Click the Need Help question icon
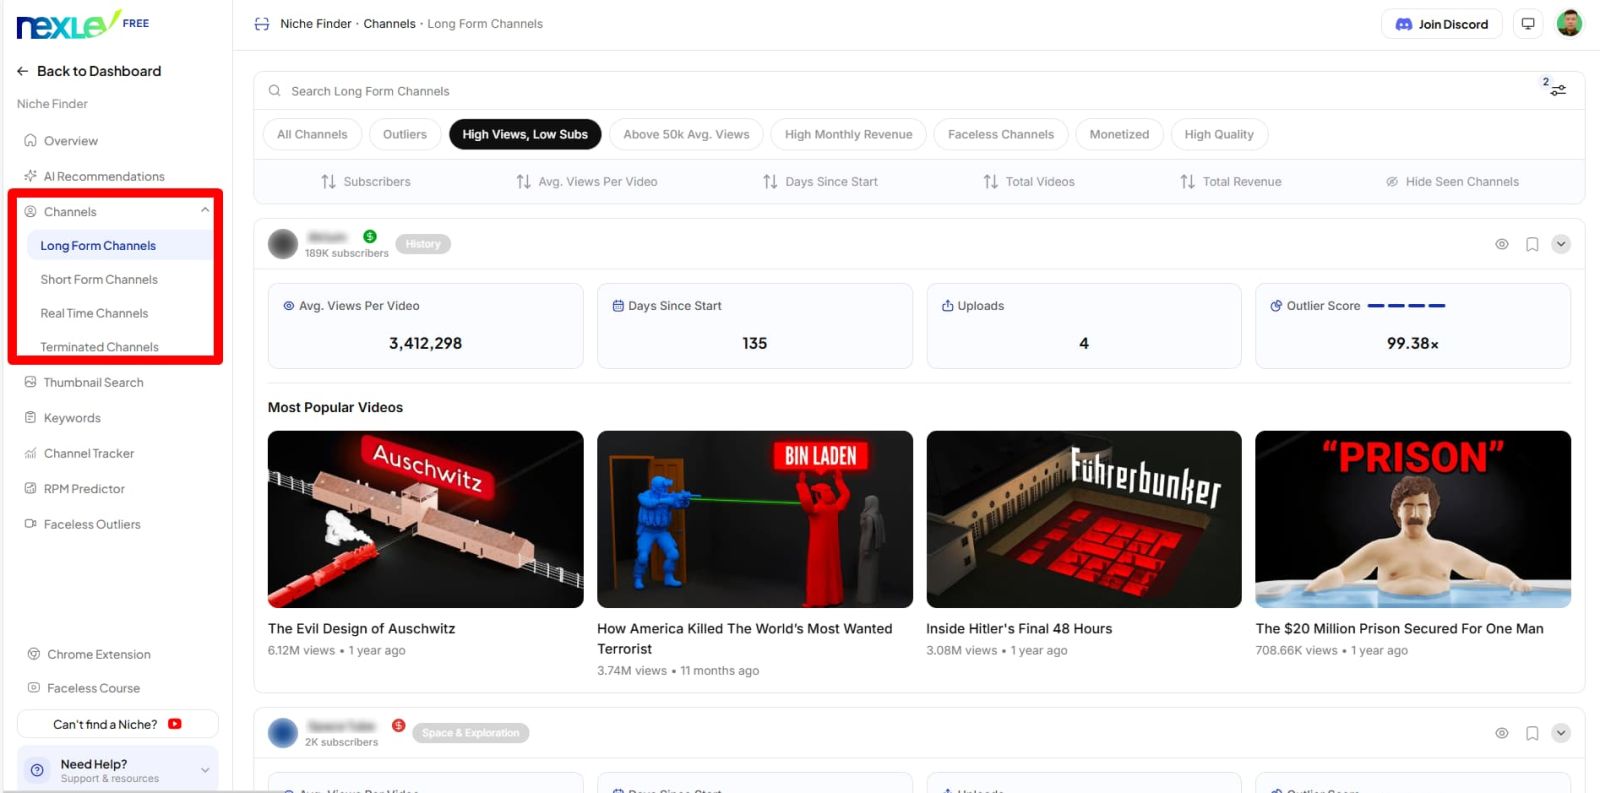The height and width of the screenshot is (793, 1600). click(x=37, y=770)
